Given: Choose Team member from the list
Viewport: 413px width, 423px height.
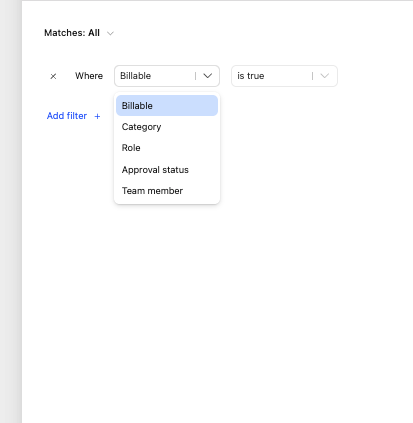Looking at the screenshot, I should coord(167,191).
